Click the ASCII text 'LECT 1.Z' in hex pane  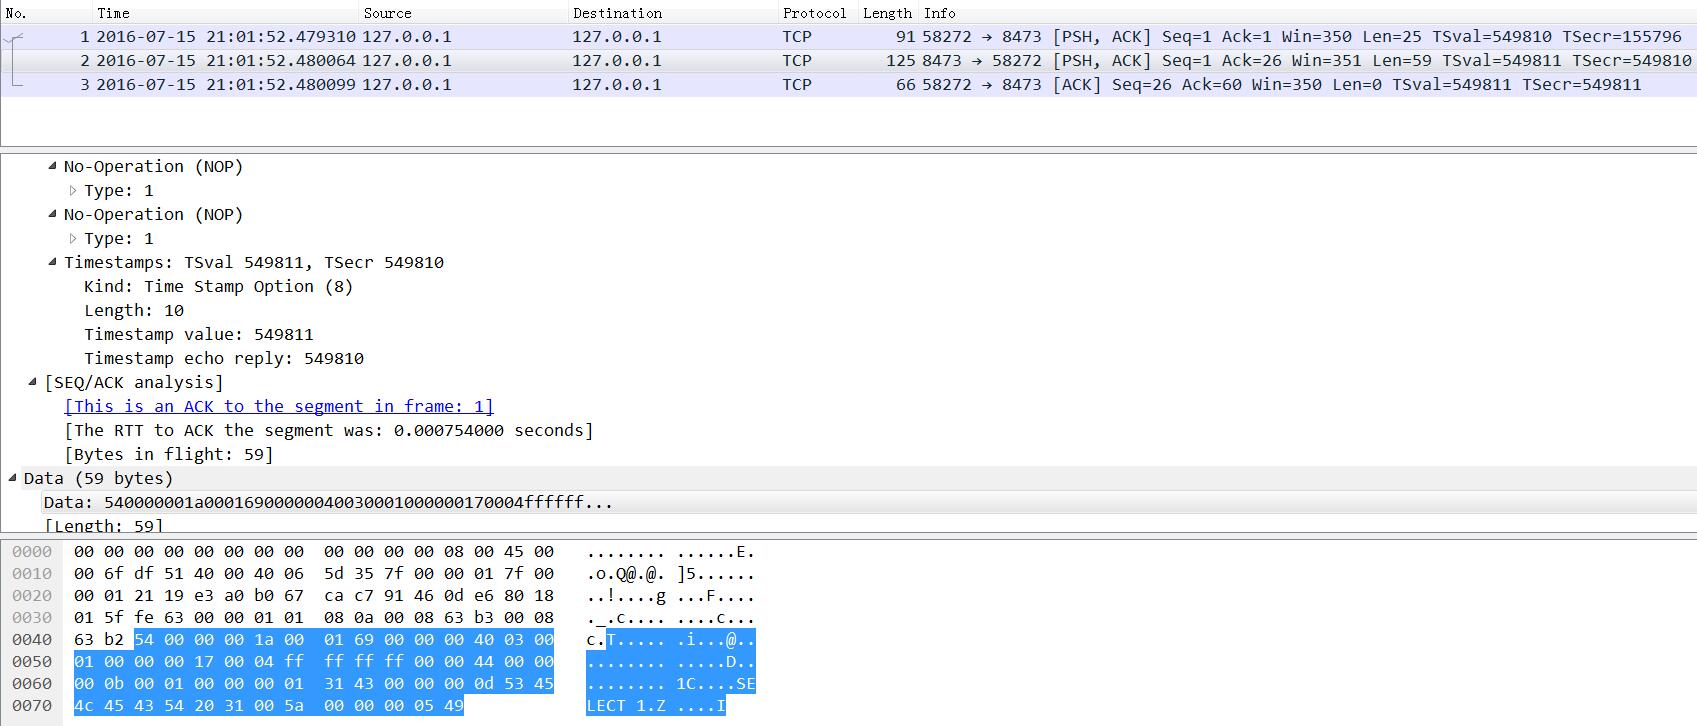[x=626, y=706]
